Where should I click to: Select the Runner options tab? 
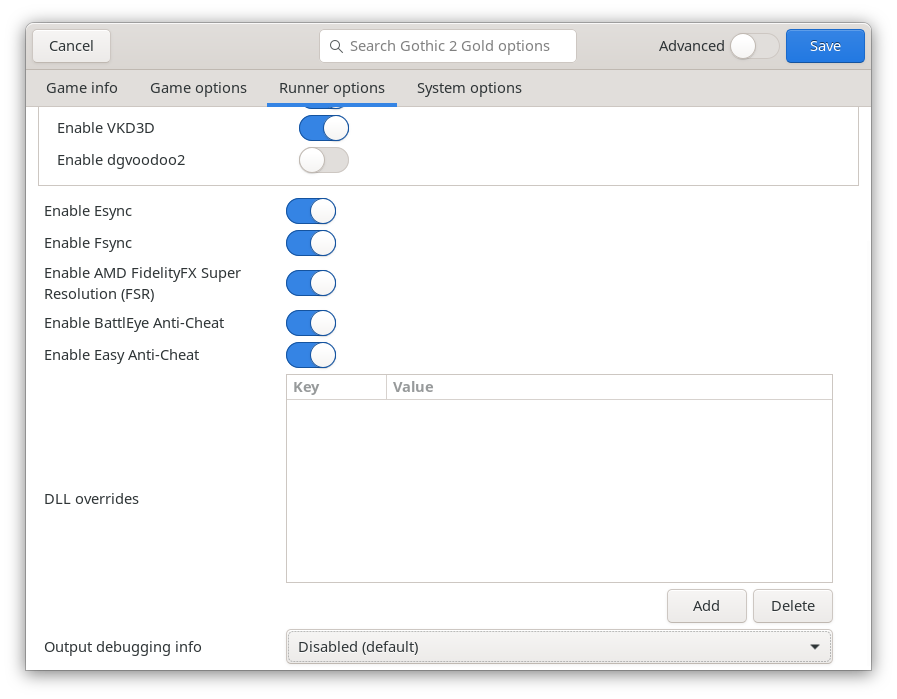(332, 88)
